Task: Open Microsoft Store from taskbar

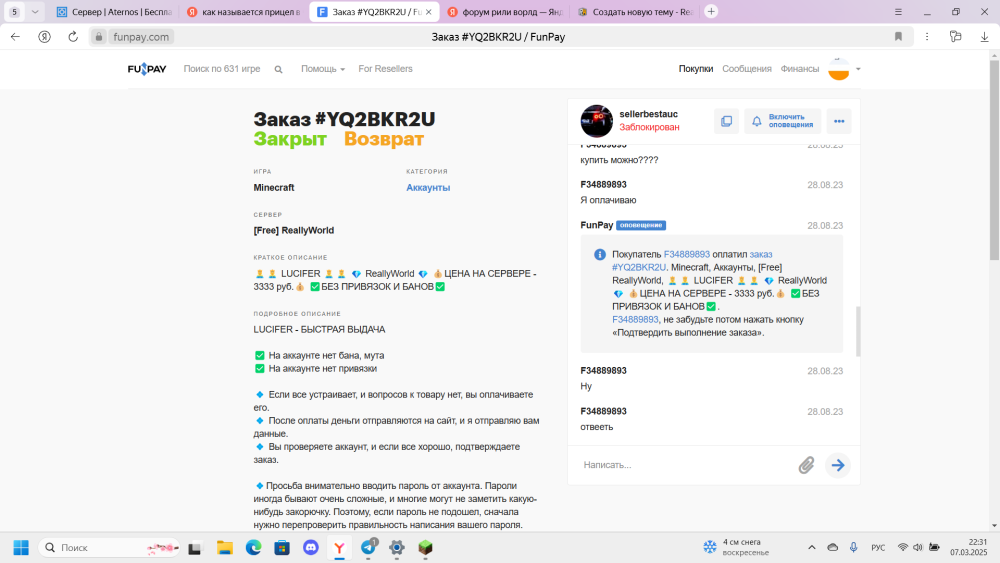Action: click(282, 548)
